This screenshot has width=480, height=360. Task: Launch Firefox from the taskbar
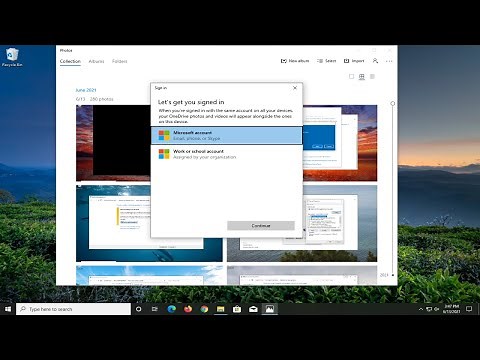[x=188, y=309]
